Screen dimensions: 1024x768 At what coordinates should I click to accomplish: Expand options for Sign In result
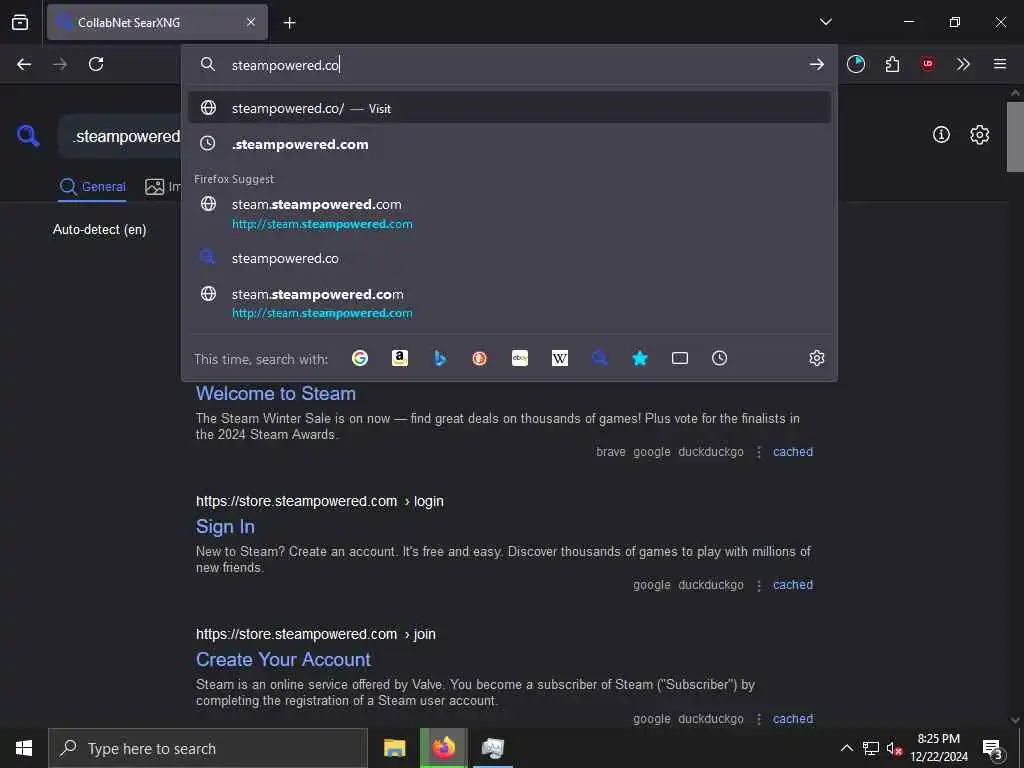758,585
